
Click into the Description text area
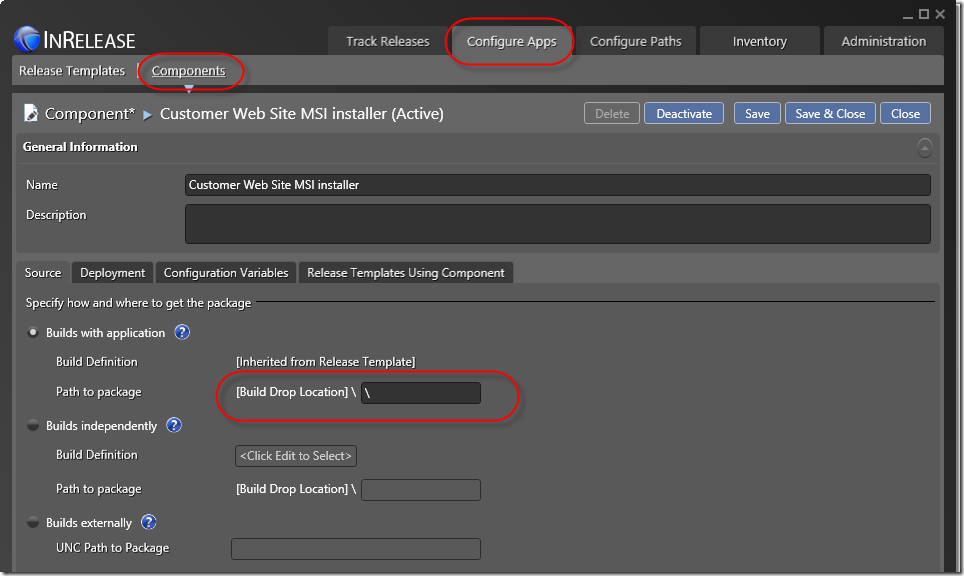(558, 224)
